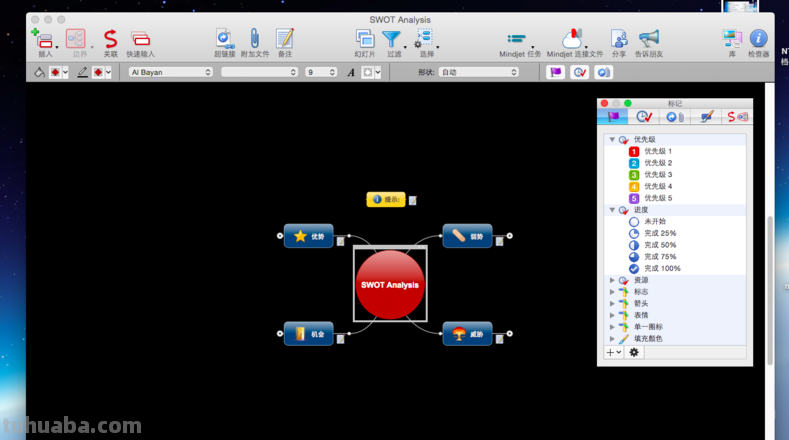
Task: Open the 库 library icon
Action: pyautogui.click(x=731, y=39)
